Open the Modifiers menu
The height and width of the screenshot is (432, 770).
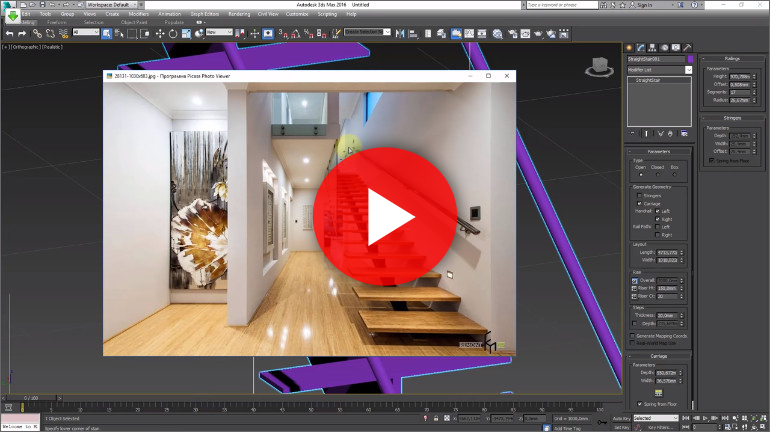[138, 14]
